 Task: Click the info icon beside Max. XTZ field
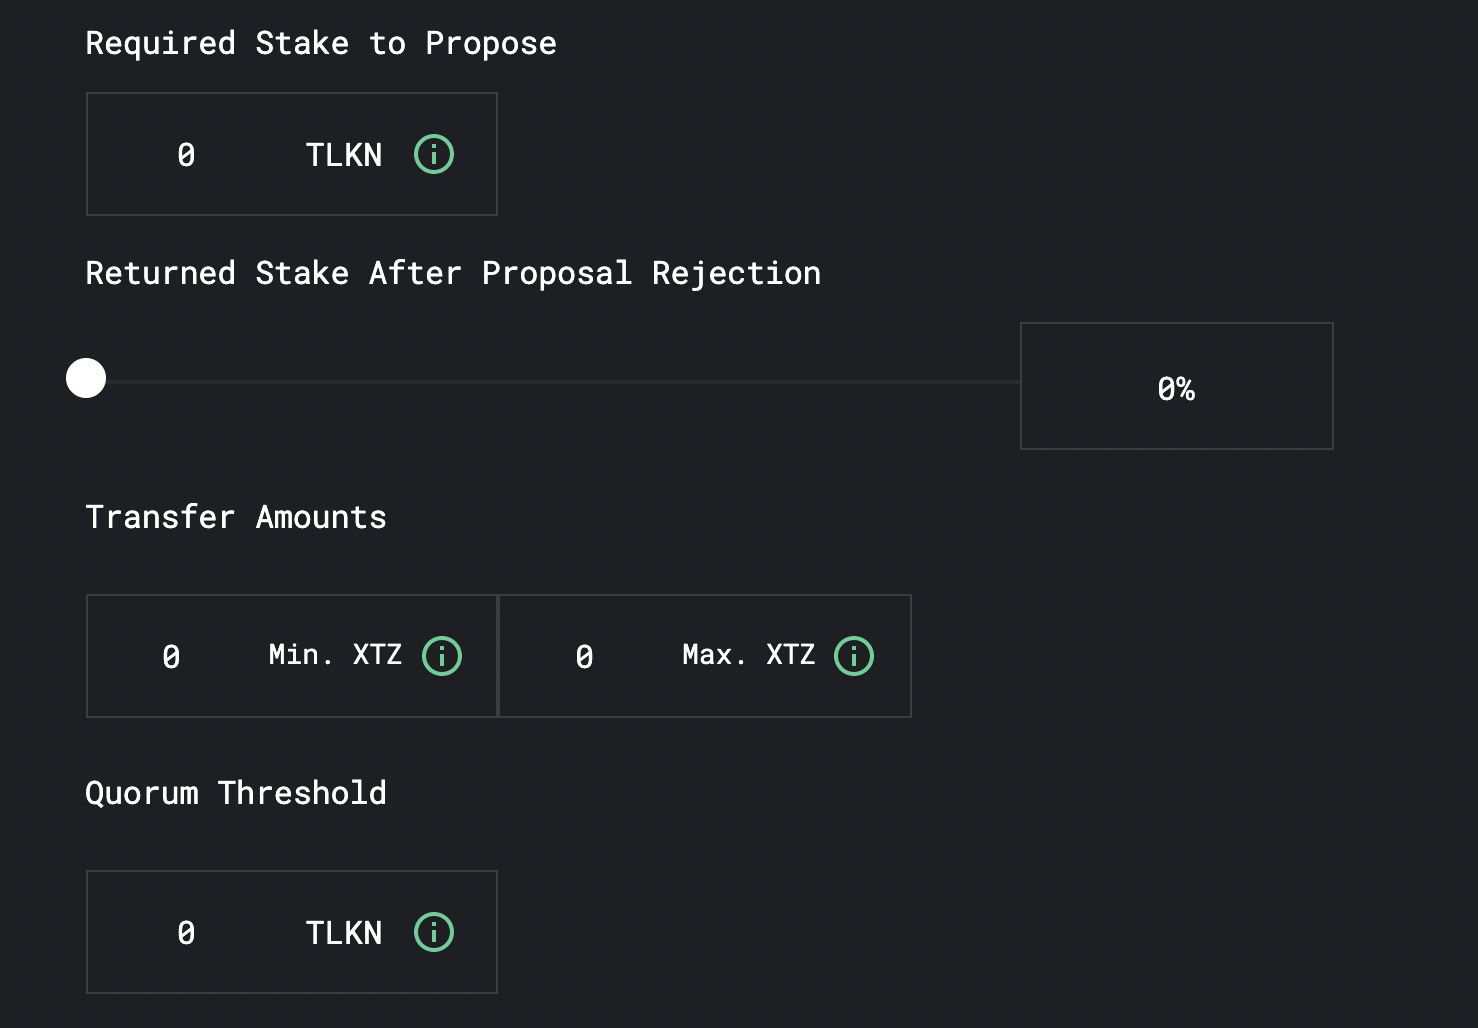[x=854, y=656]
